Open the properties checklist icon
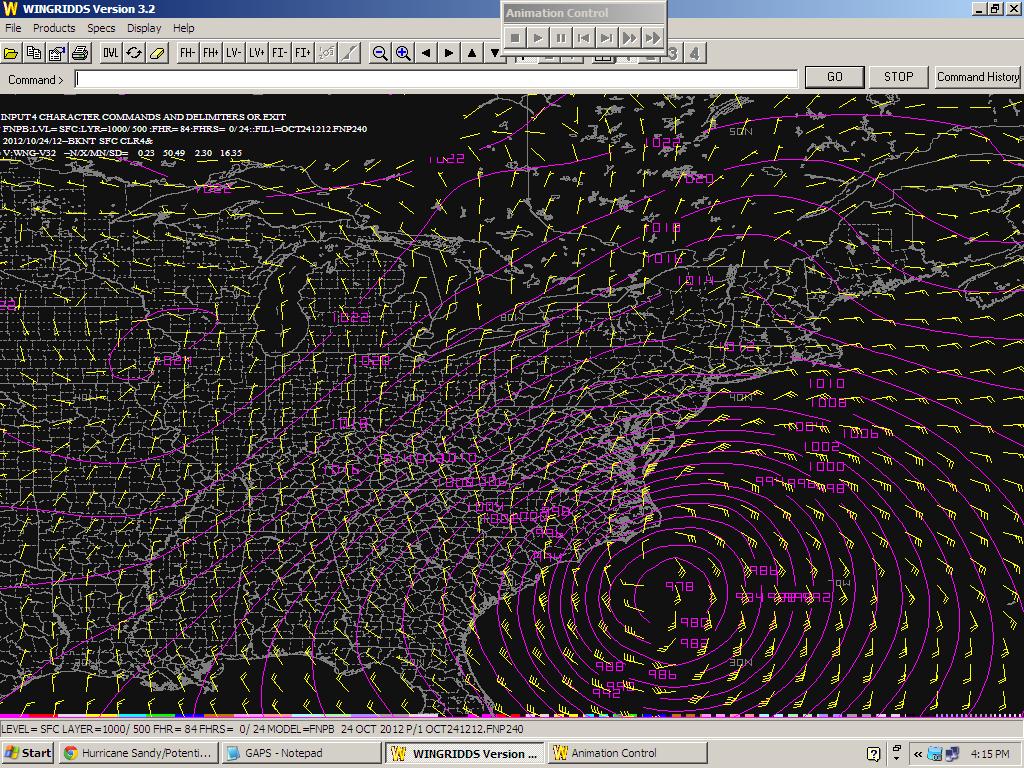Image resolution: width=1024 pixels, height=768 pixels. click(57, 53)
